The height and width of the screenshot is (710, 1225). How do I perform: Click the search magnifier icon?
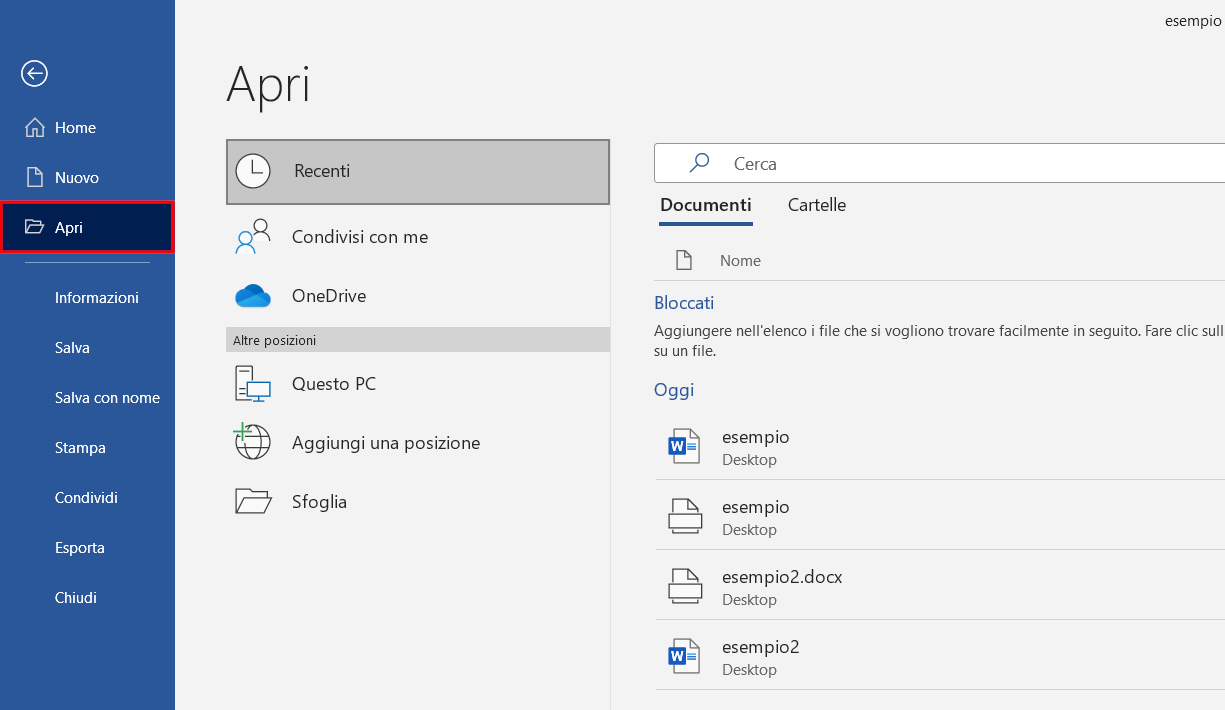700,163
